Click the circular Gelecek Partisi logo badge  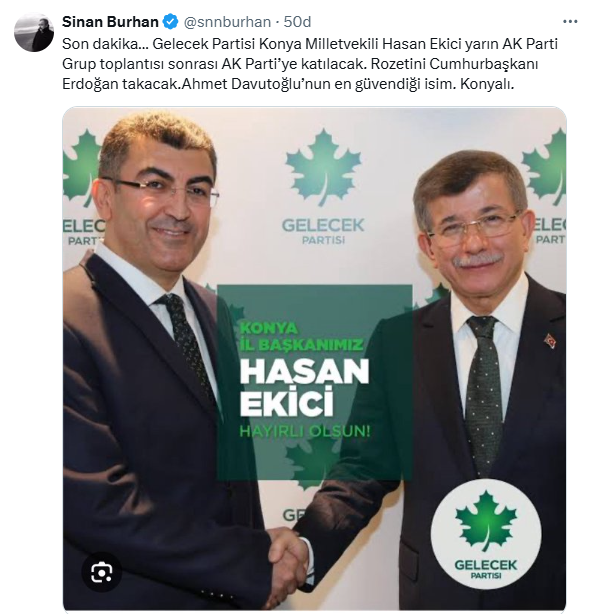[x=486, y=535]
